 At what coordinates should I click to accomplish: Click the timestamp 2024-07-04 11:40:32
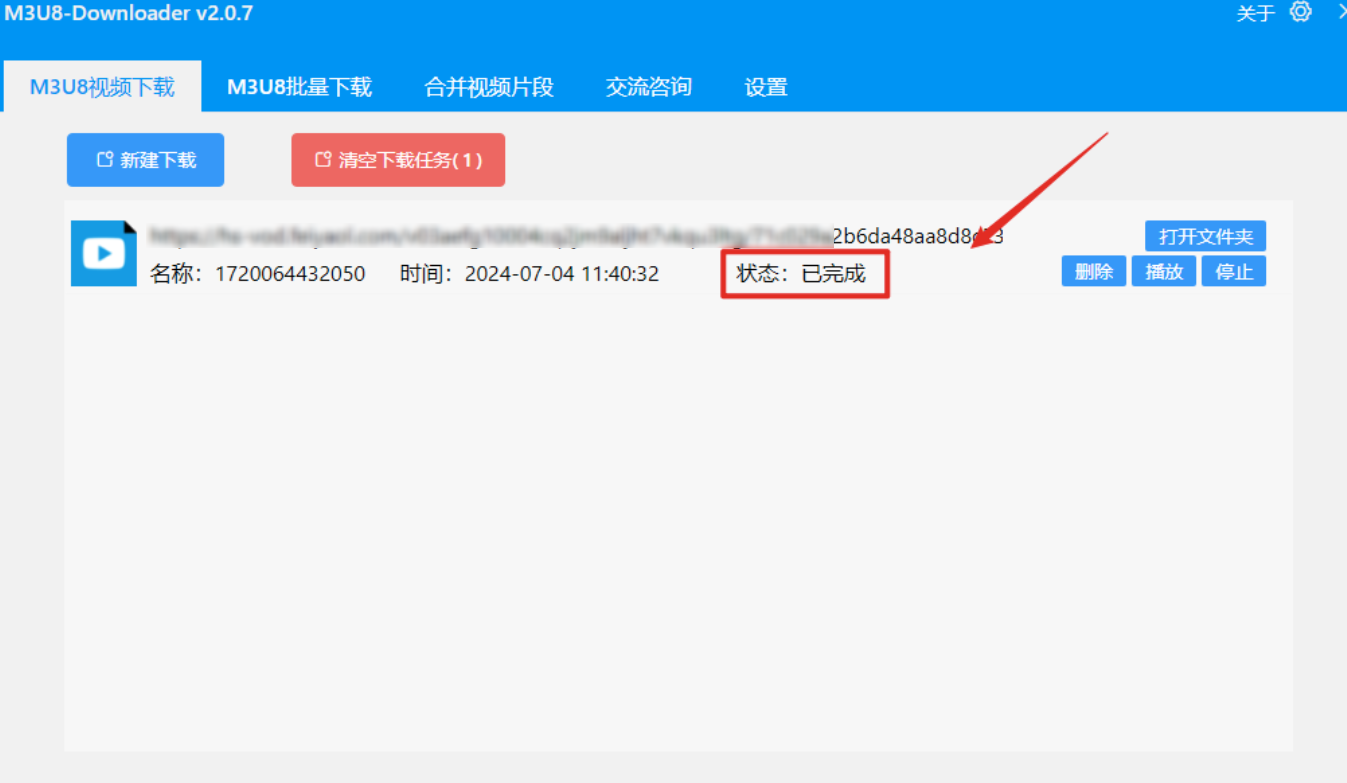pos(561,273)
